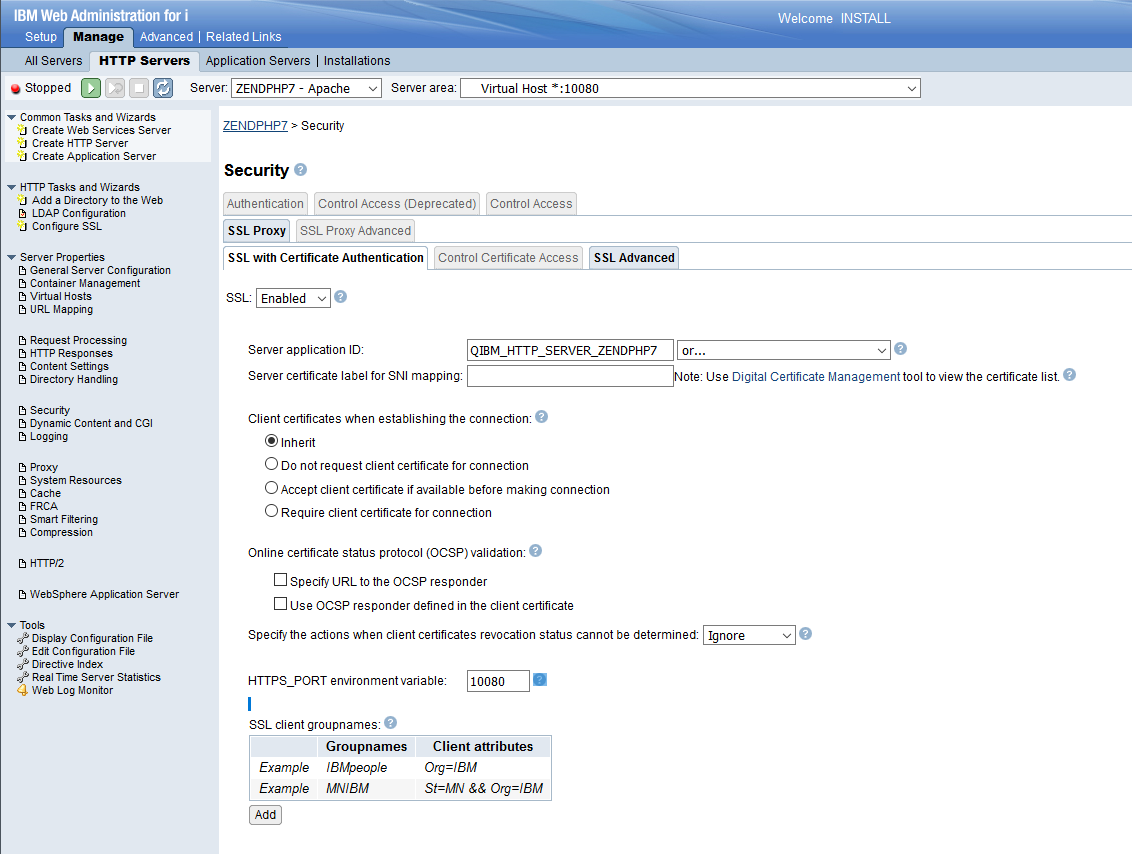The image size is (1132, 854).
Task: Click the Add button under groupnames table
Action: pos(265,814)
